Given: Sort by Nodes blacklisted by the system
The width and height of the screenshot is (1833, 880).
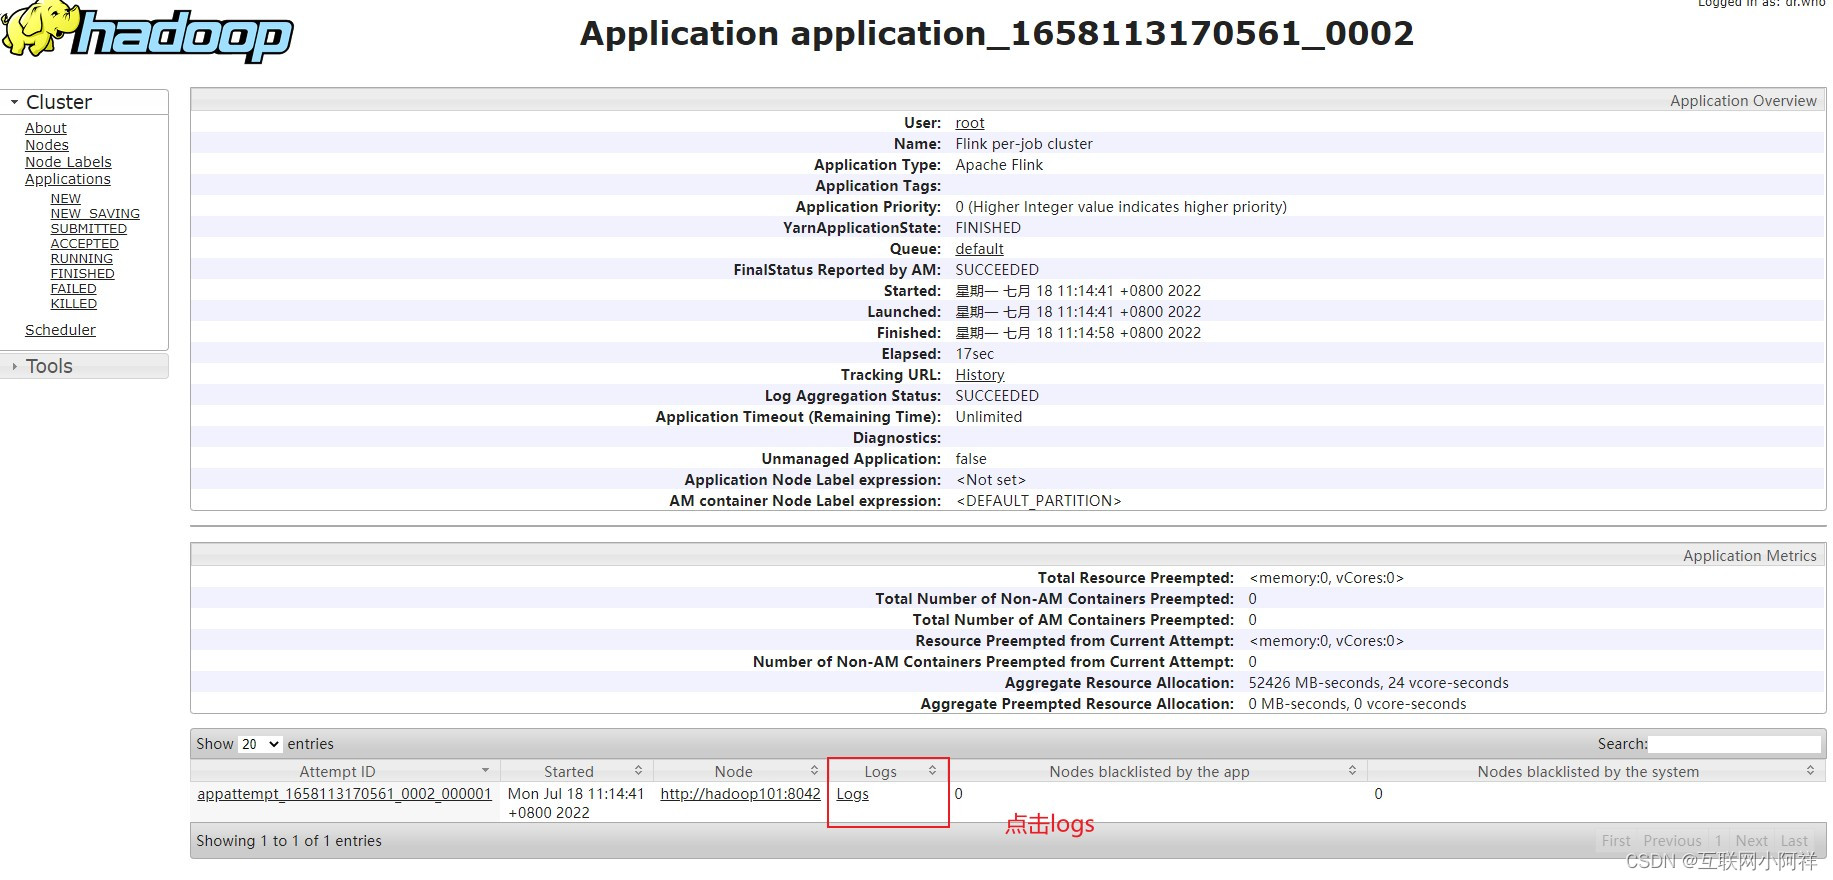Looking at the screenshot, I should [x=1596, y=772].
